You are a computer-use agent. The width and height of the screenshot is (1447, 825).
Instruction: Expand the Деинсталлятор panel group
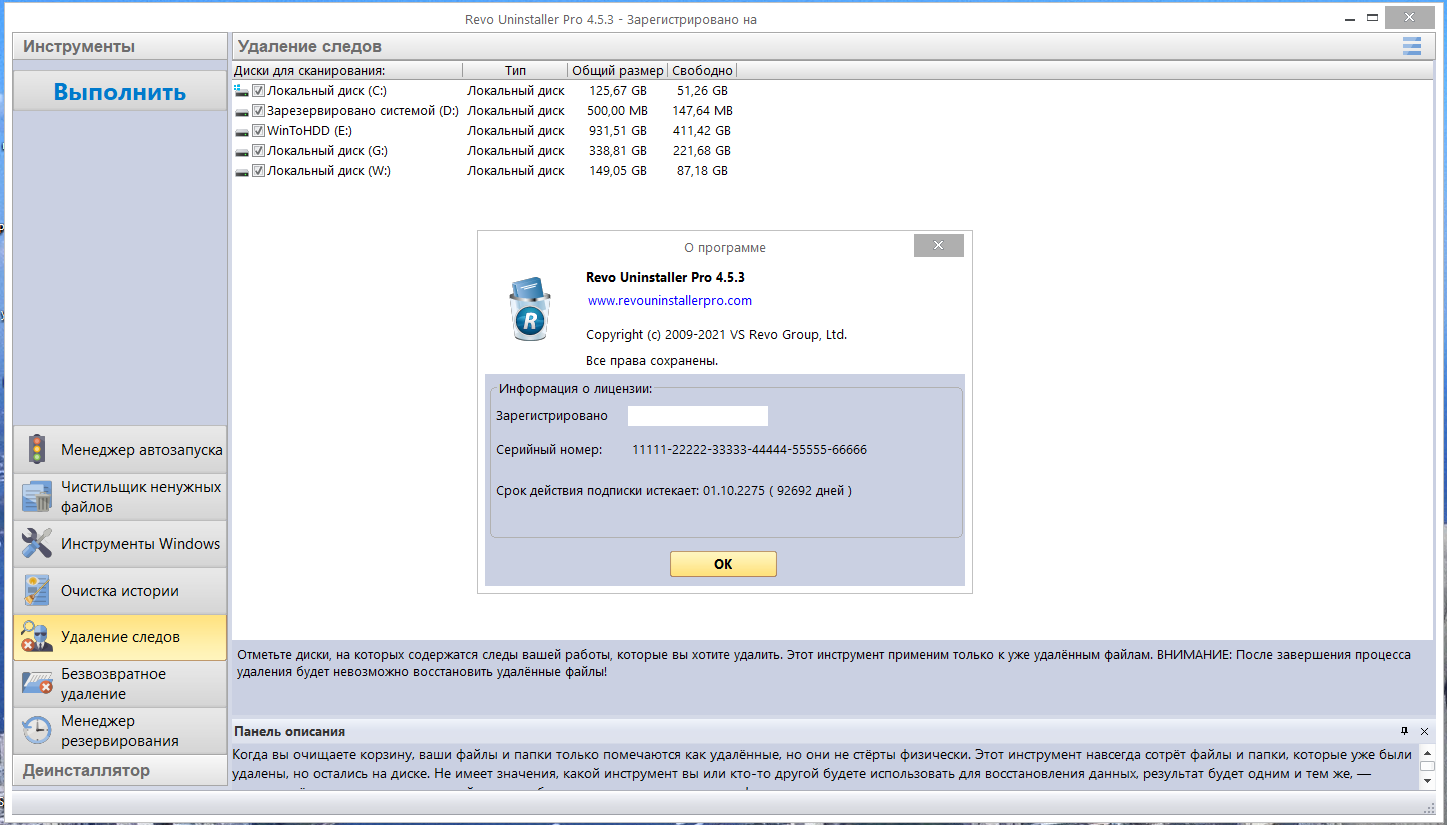(120, 770)
